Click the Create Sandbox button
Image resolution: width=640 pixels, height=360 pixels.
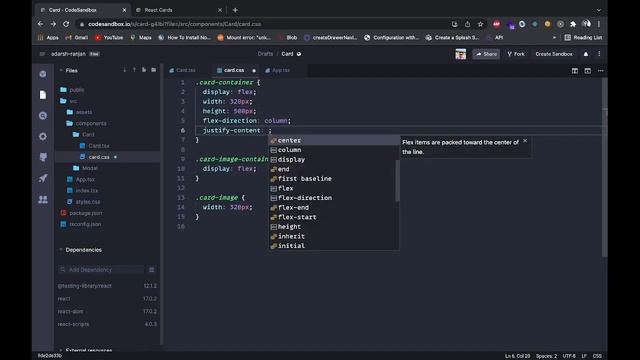click(x=554, y=54)
